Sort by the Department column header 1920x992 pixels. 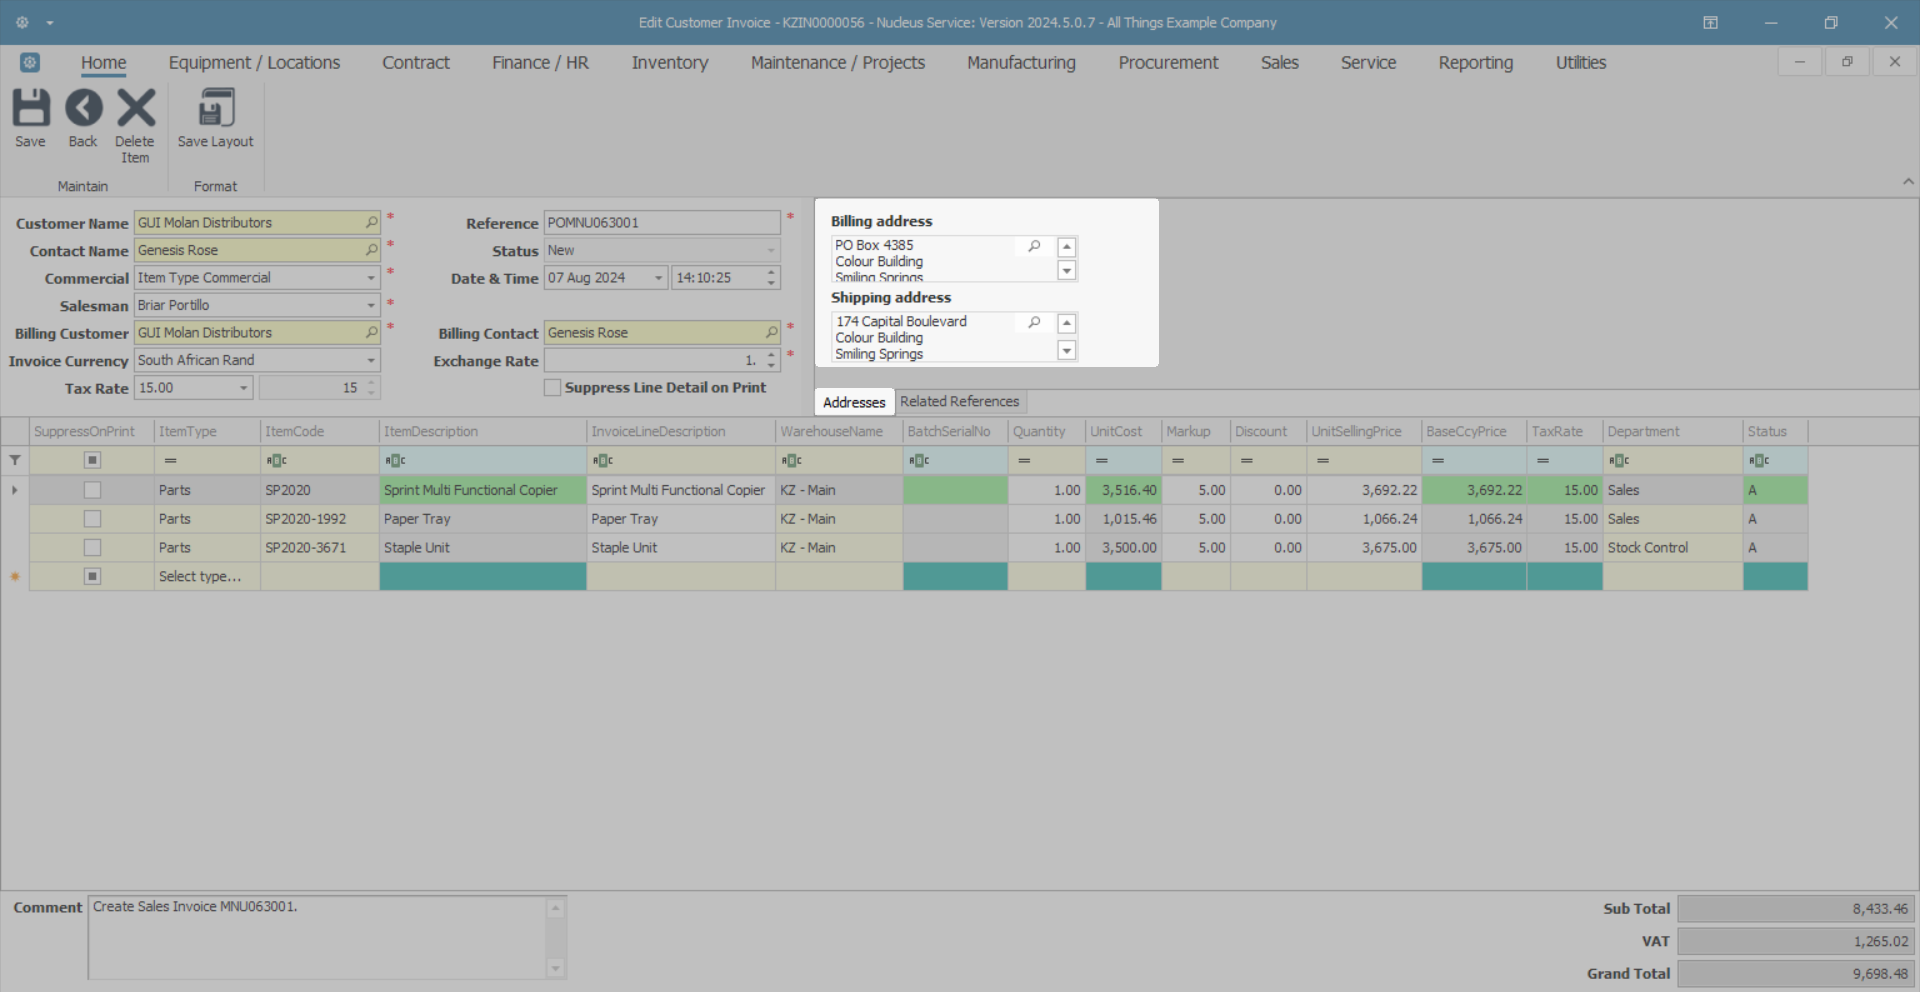(x=1672, y=431)
